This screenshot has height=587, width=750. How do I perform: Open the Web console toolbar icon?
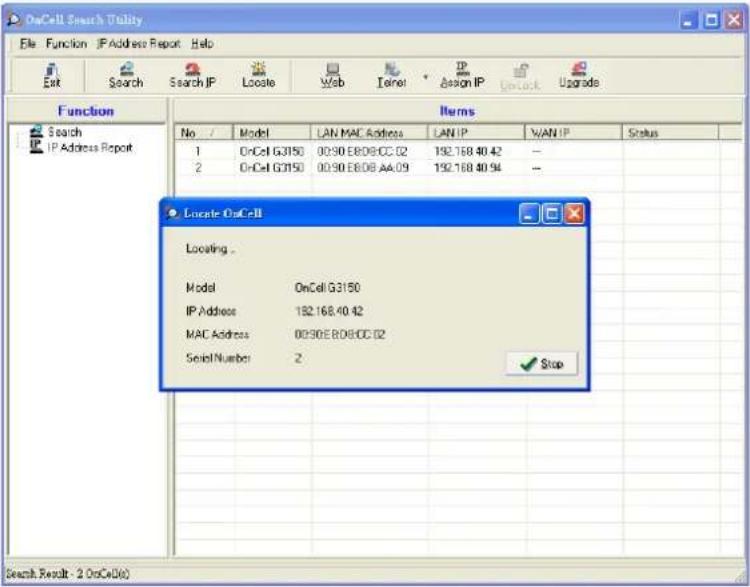coord(332,76)
